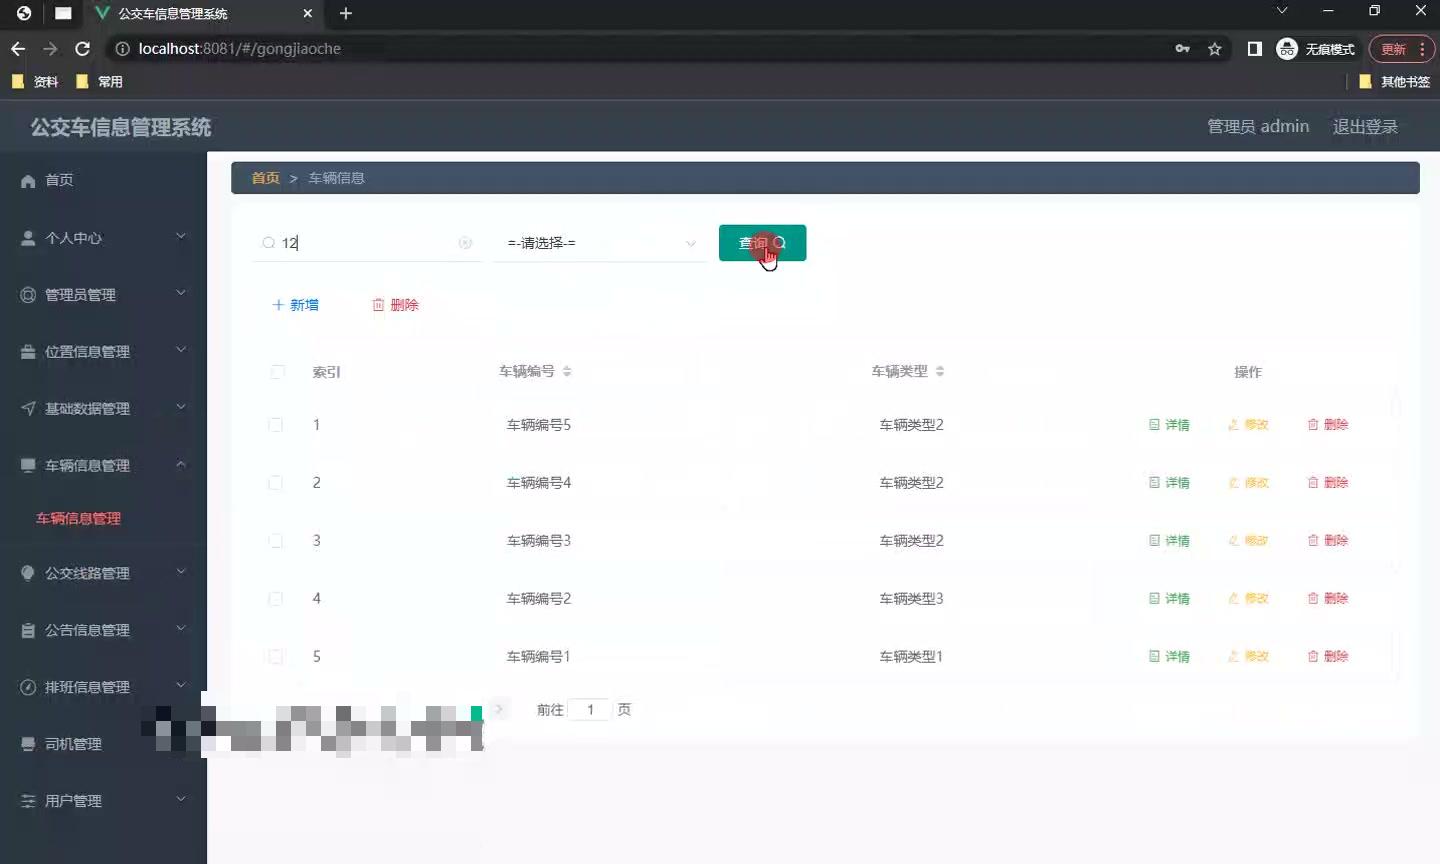Toggle the select-all checkbox in table header
Viewport: 1440px width, 864px height.
[277, 372]
